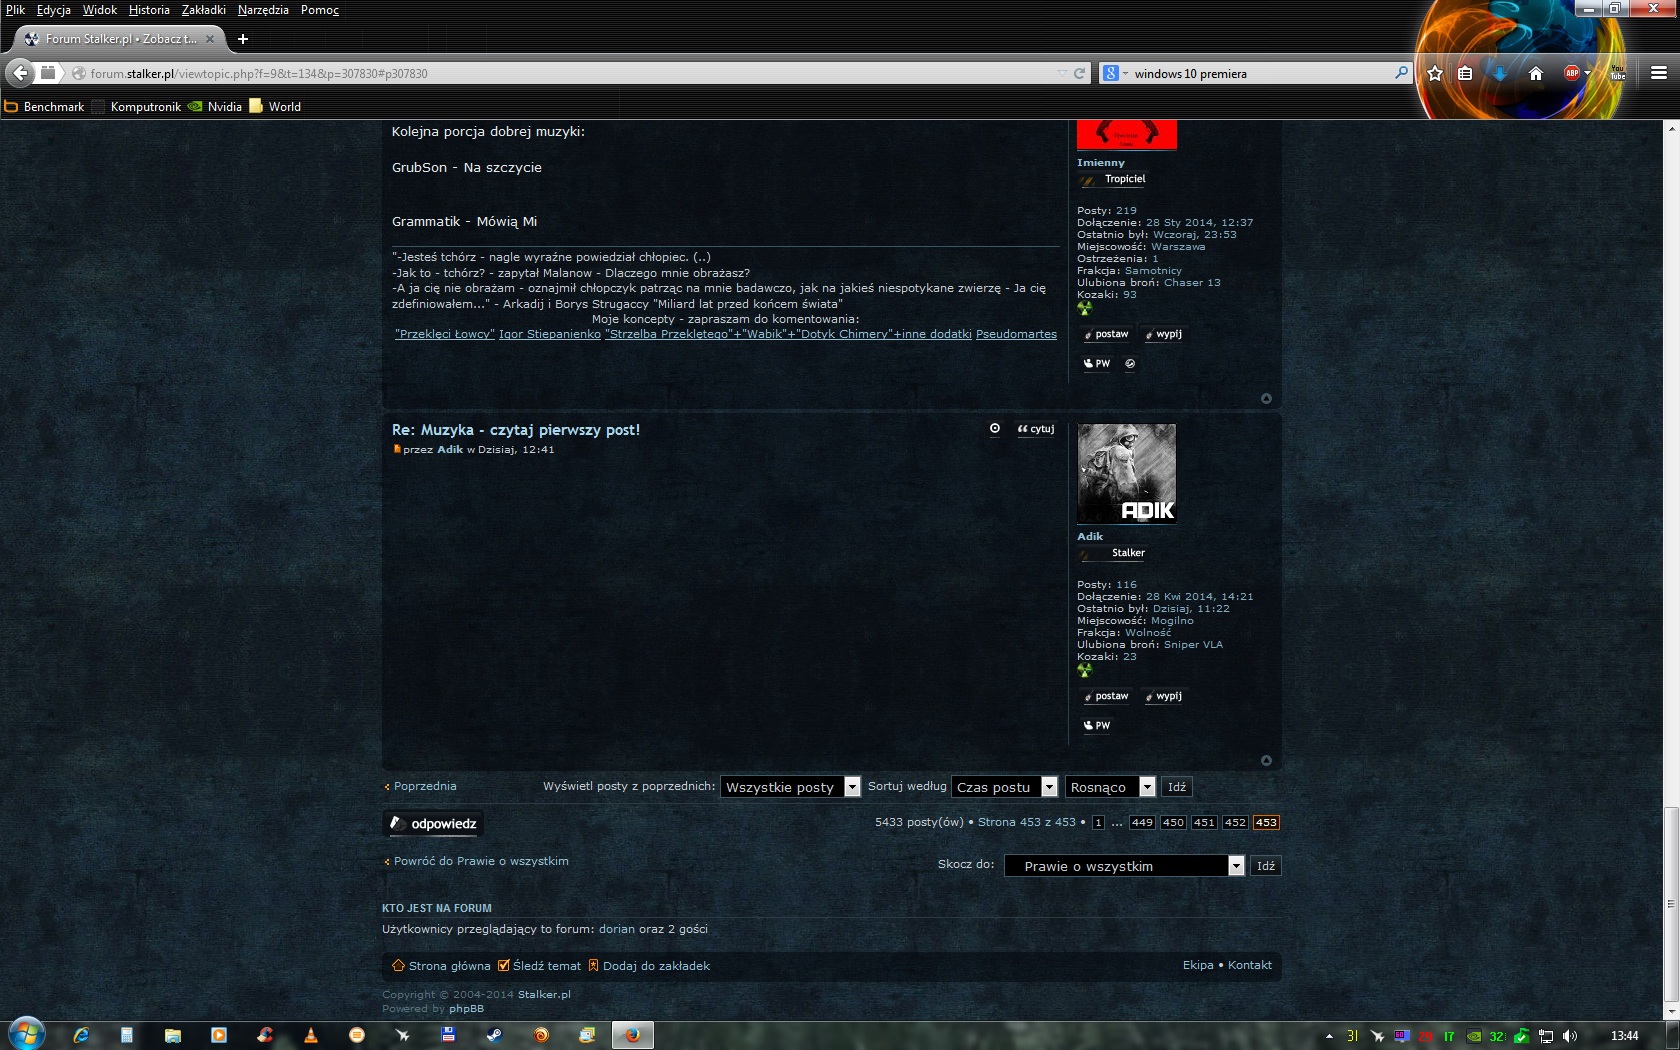Open Komputronik bookmark
Image resolution: width=1680 pixels, height=1050 pixels.
point(137,107)
